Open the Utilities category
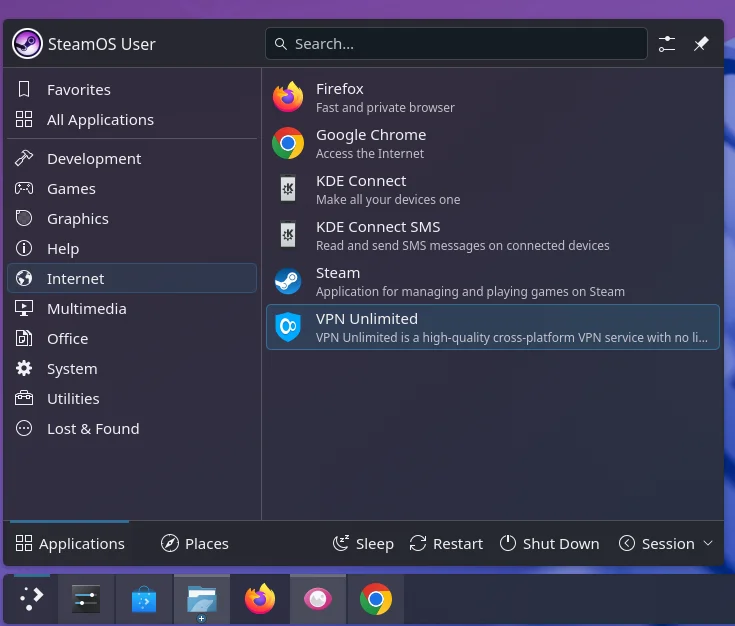This screenshot has height=626, width=735. [x=132, y=399]
